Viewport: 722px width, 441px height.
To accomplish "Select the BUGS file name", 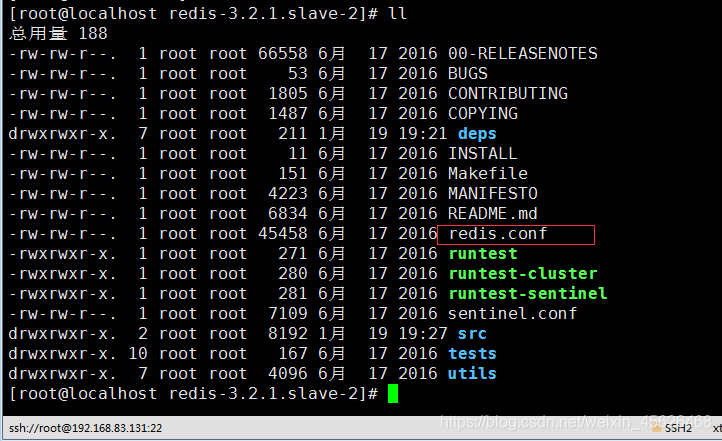I will tap(468, 74).
